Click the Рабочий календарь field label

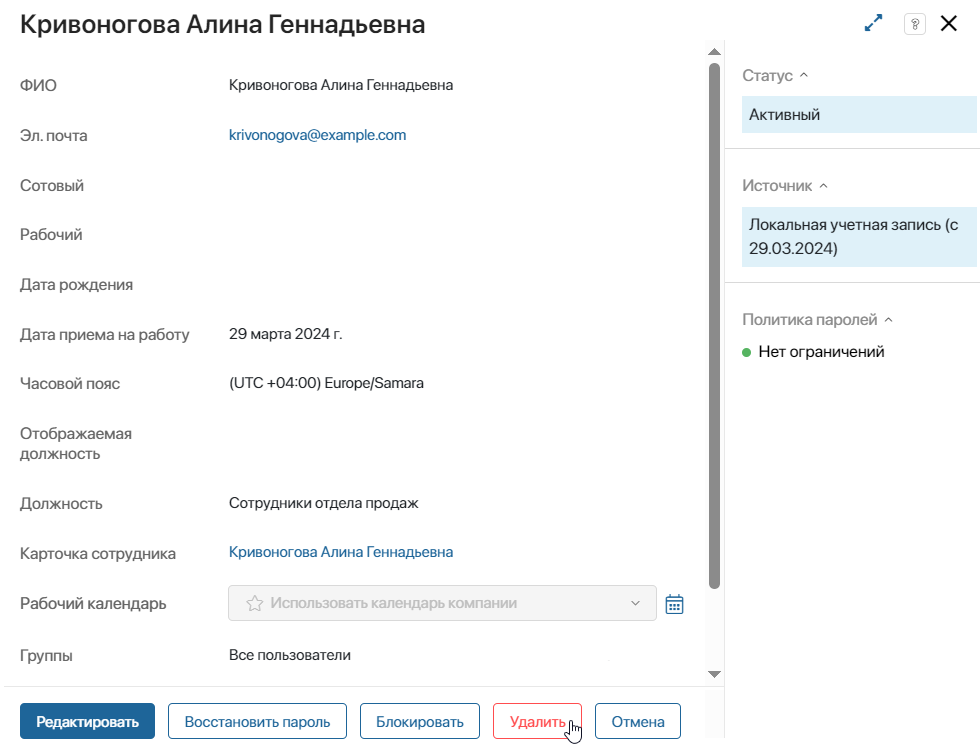tap(93, 604)
